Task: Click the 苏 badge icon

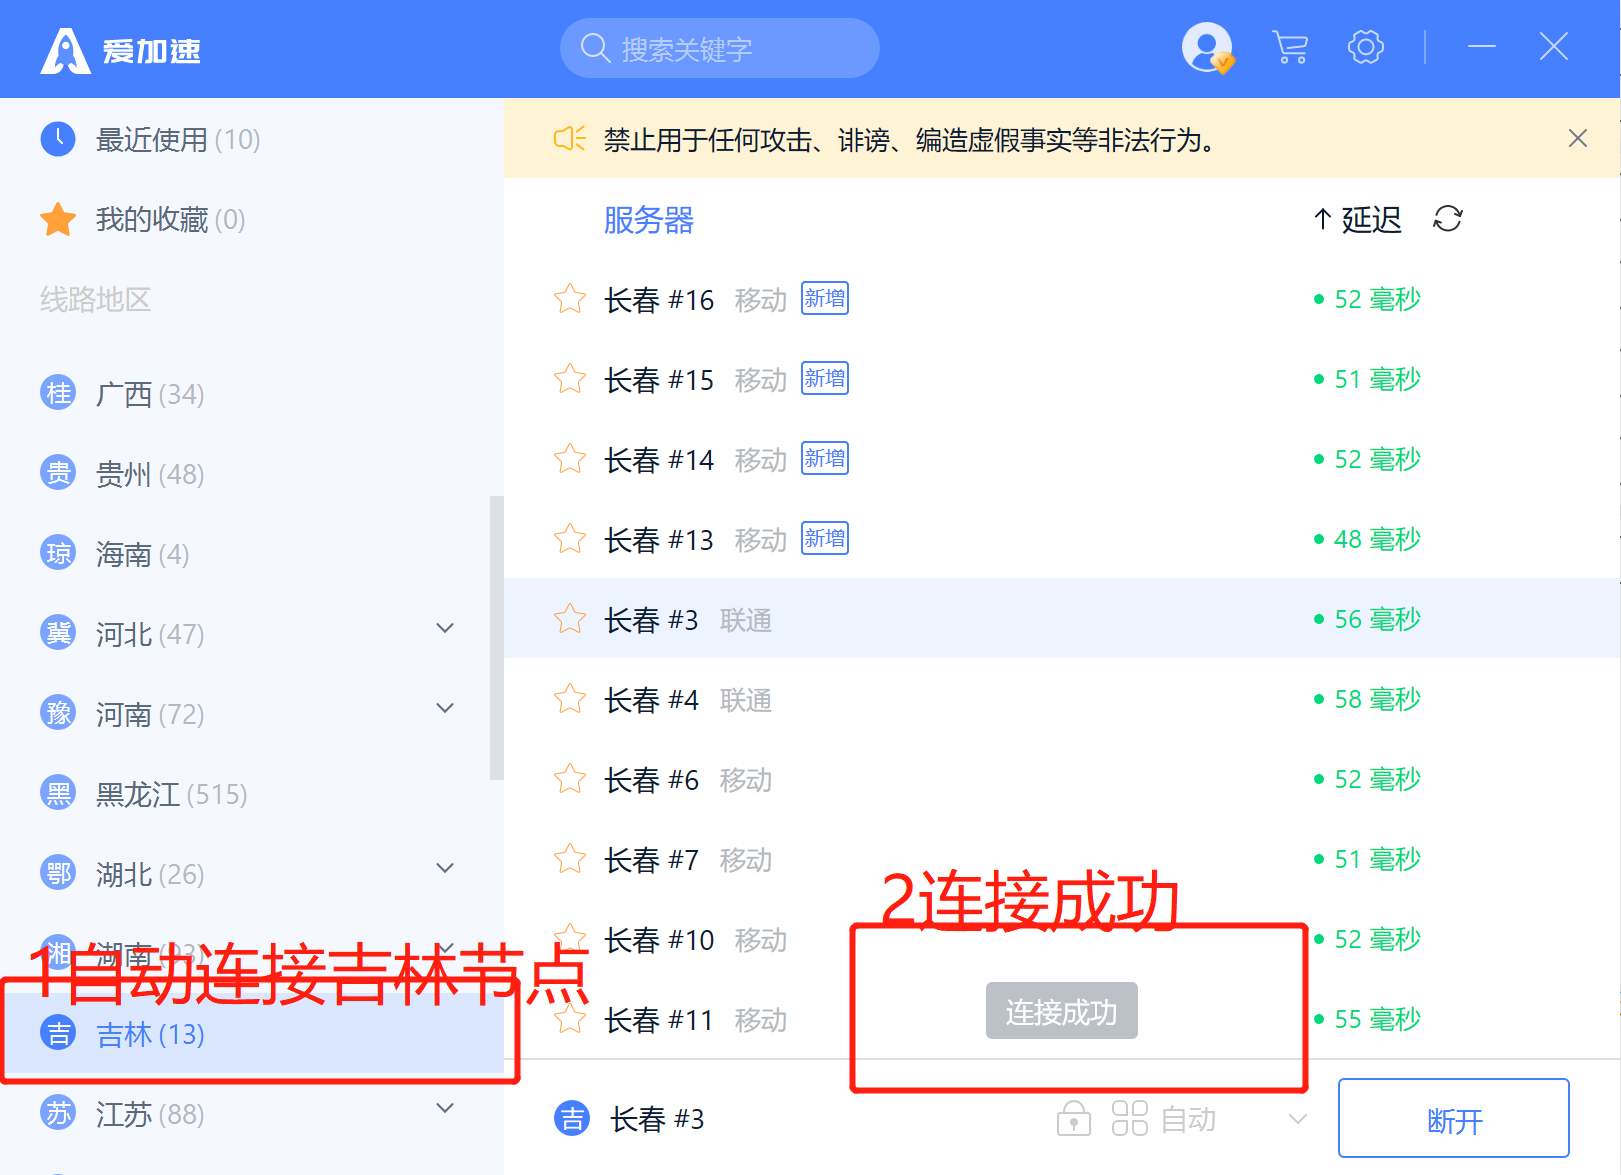Action: tap(58, 1112)
